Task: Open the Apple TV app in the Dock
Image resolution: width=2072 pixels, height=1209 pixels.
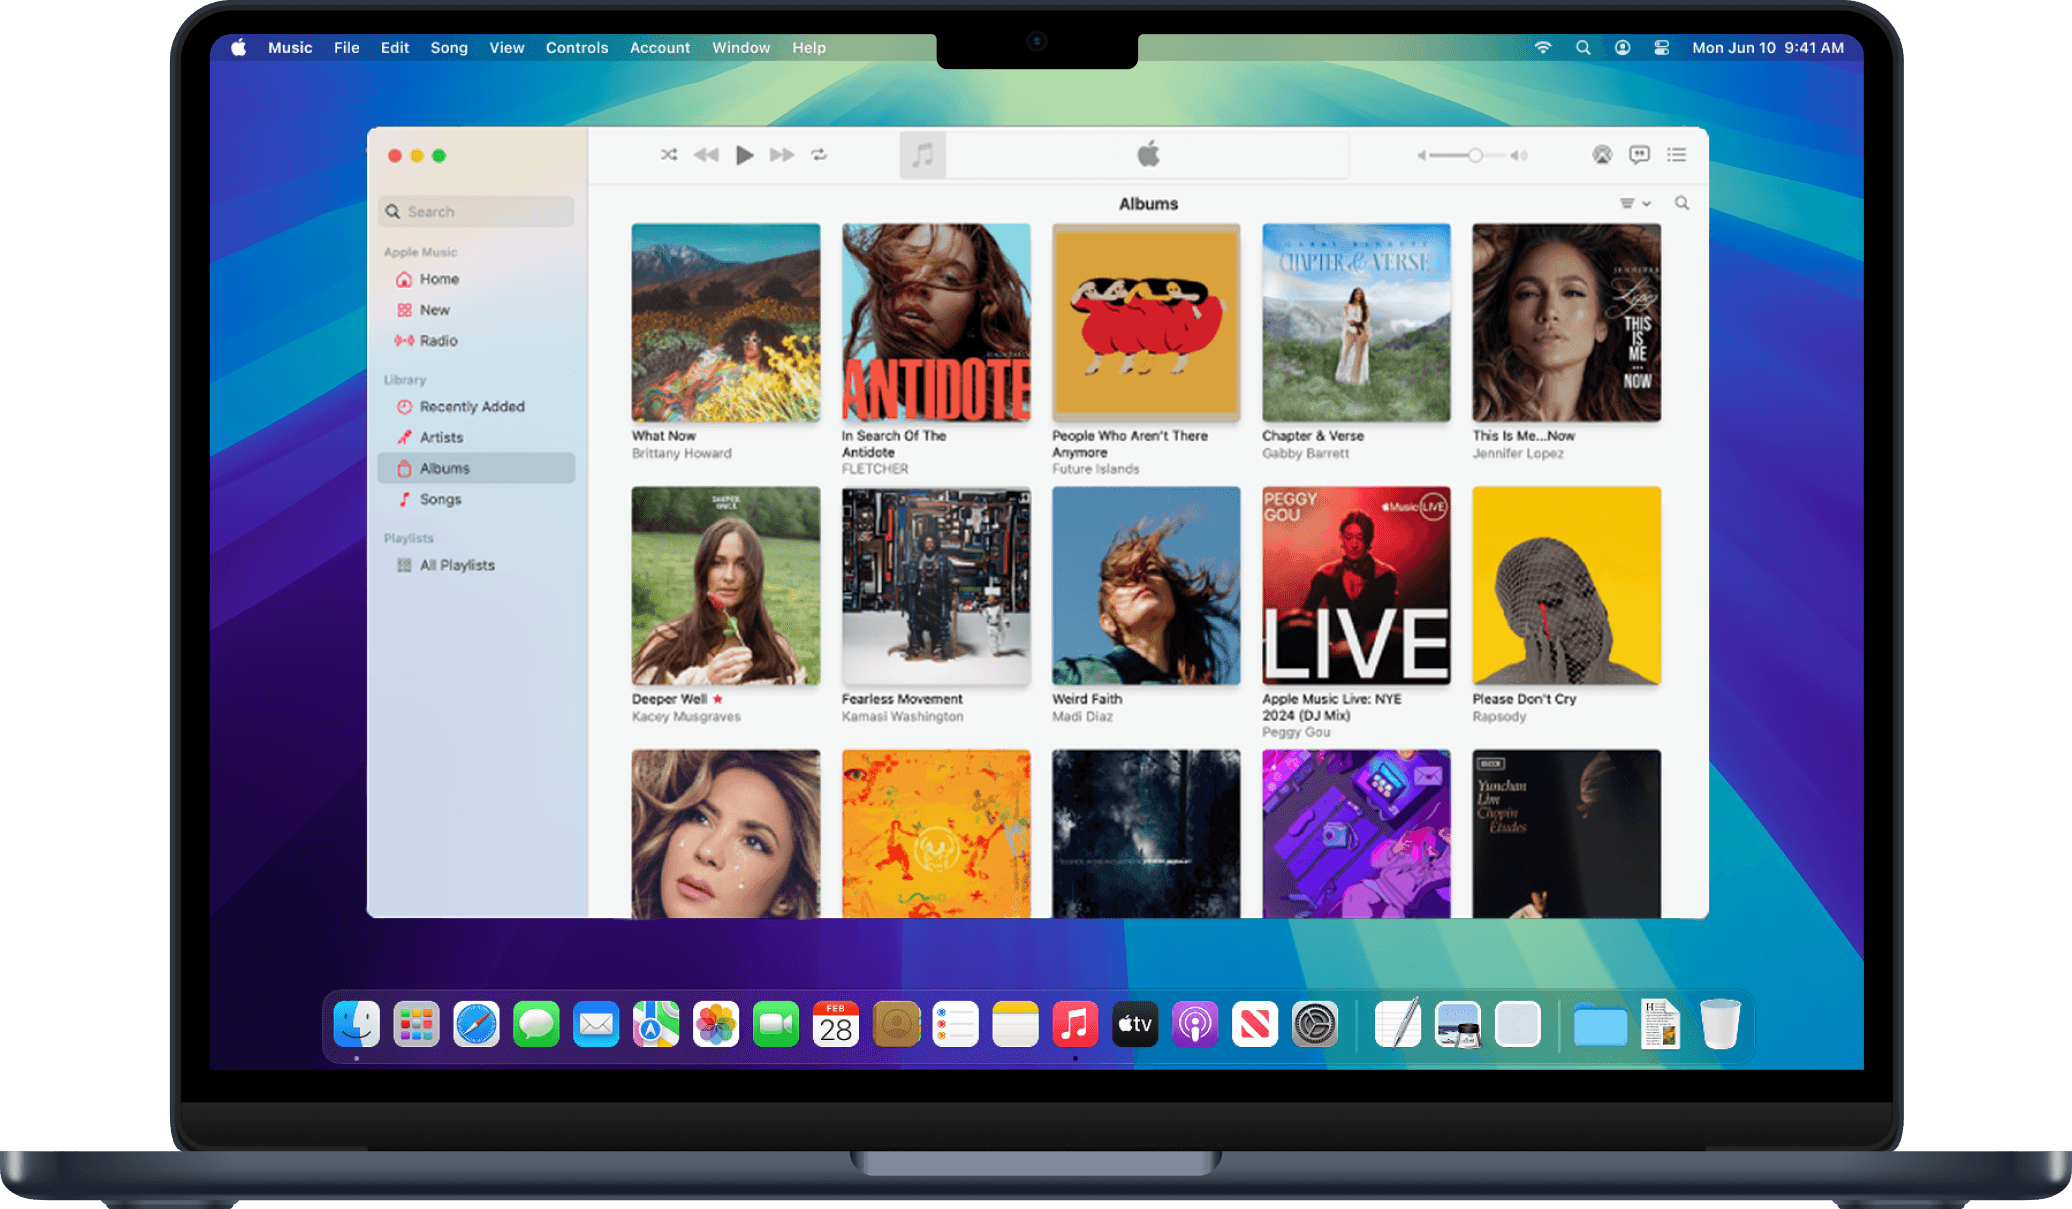Action: tap(1135, 1024)
